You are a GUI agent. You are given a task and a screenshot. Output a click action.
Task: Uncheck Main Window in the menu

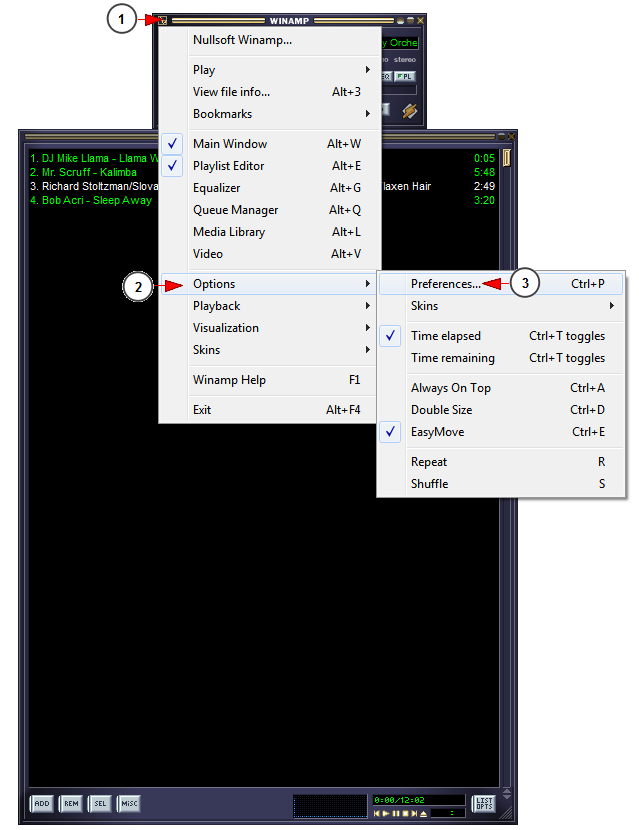click(x=269, y=144)
